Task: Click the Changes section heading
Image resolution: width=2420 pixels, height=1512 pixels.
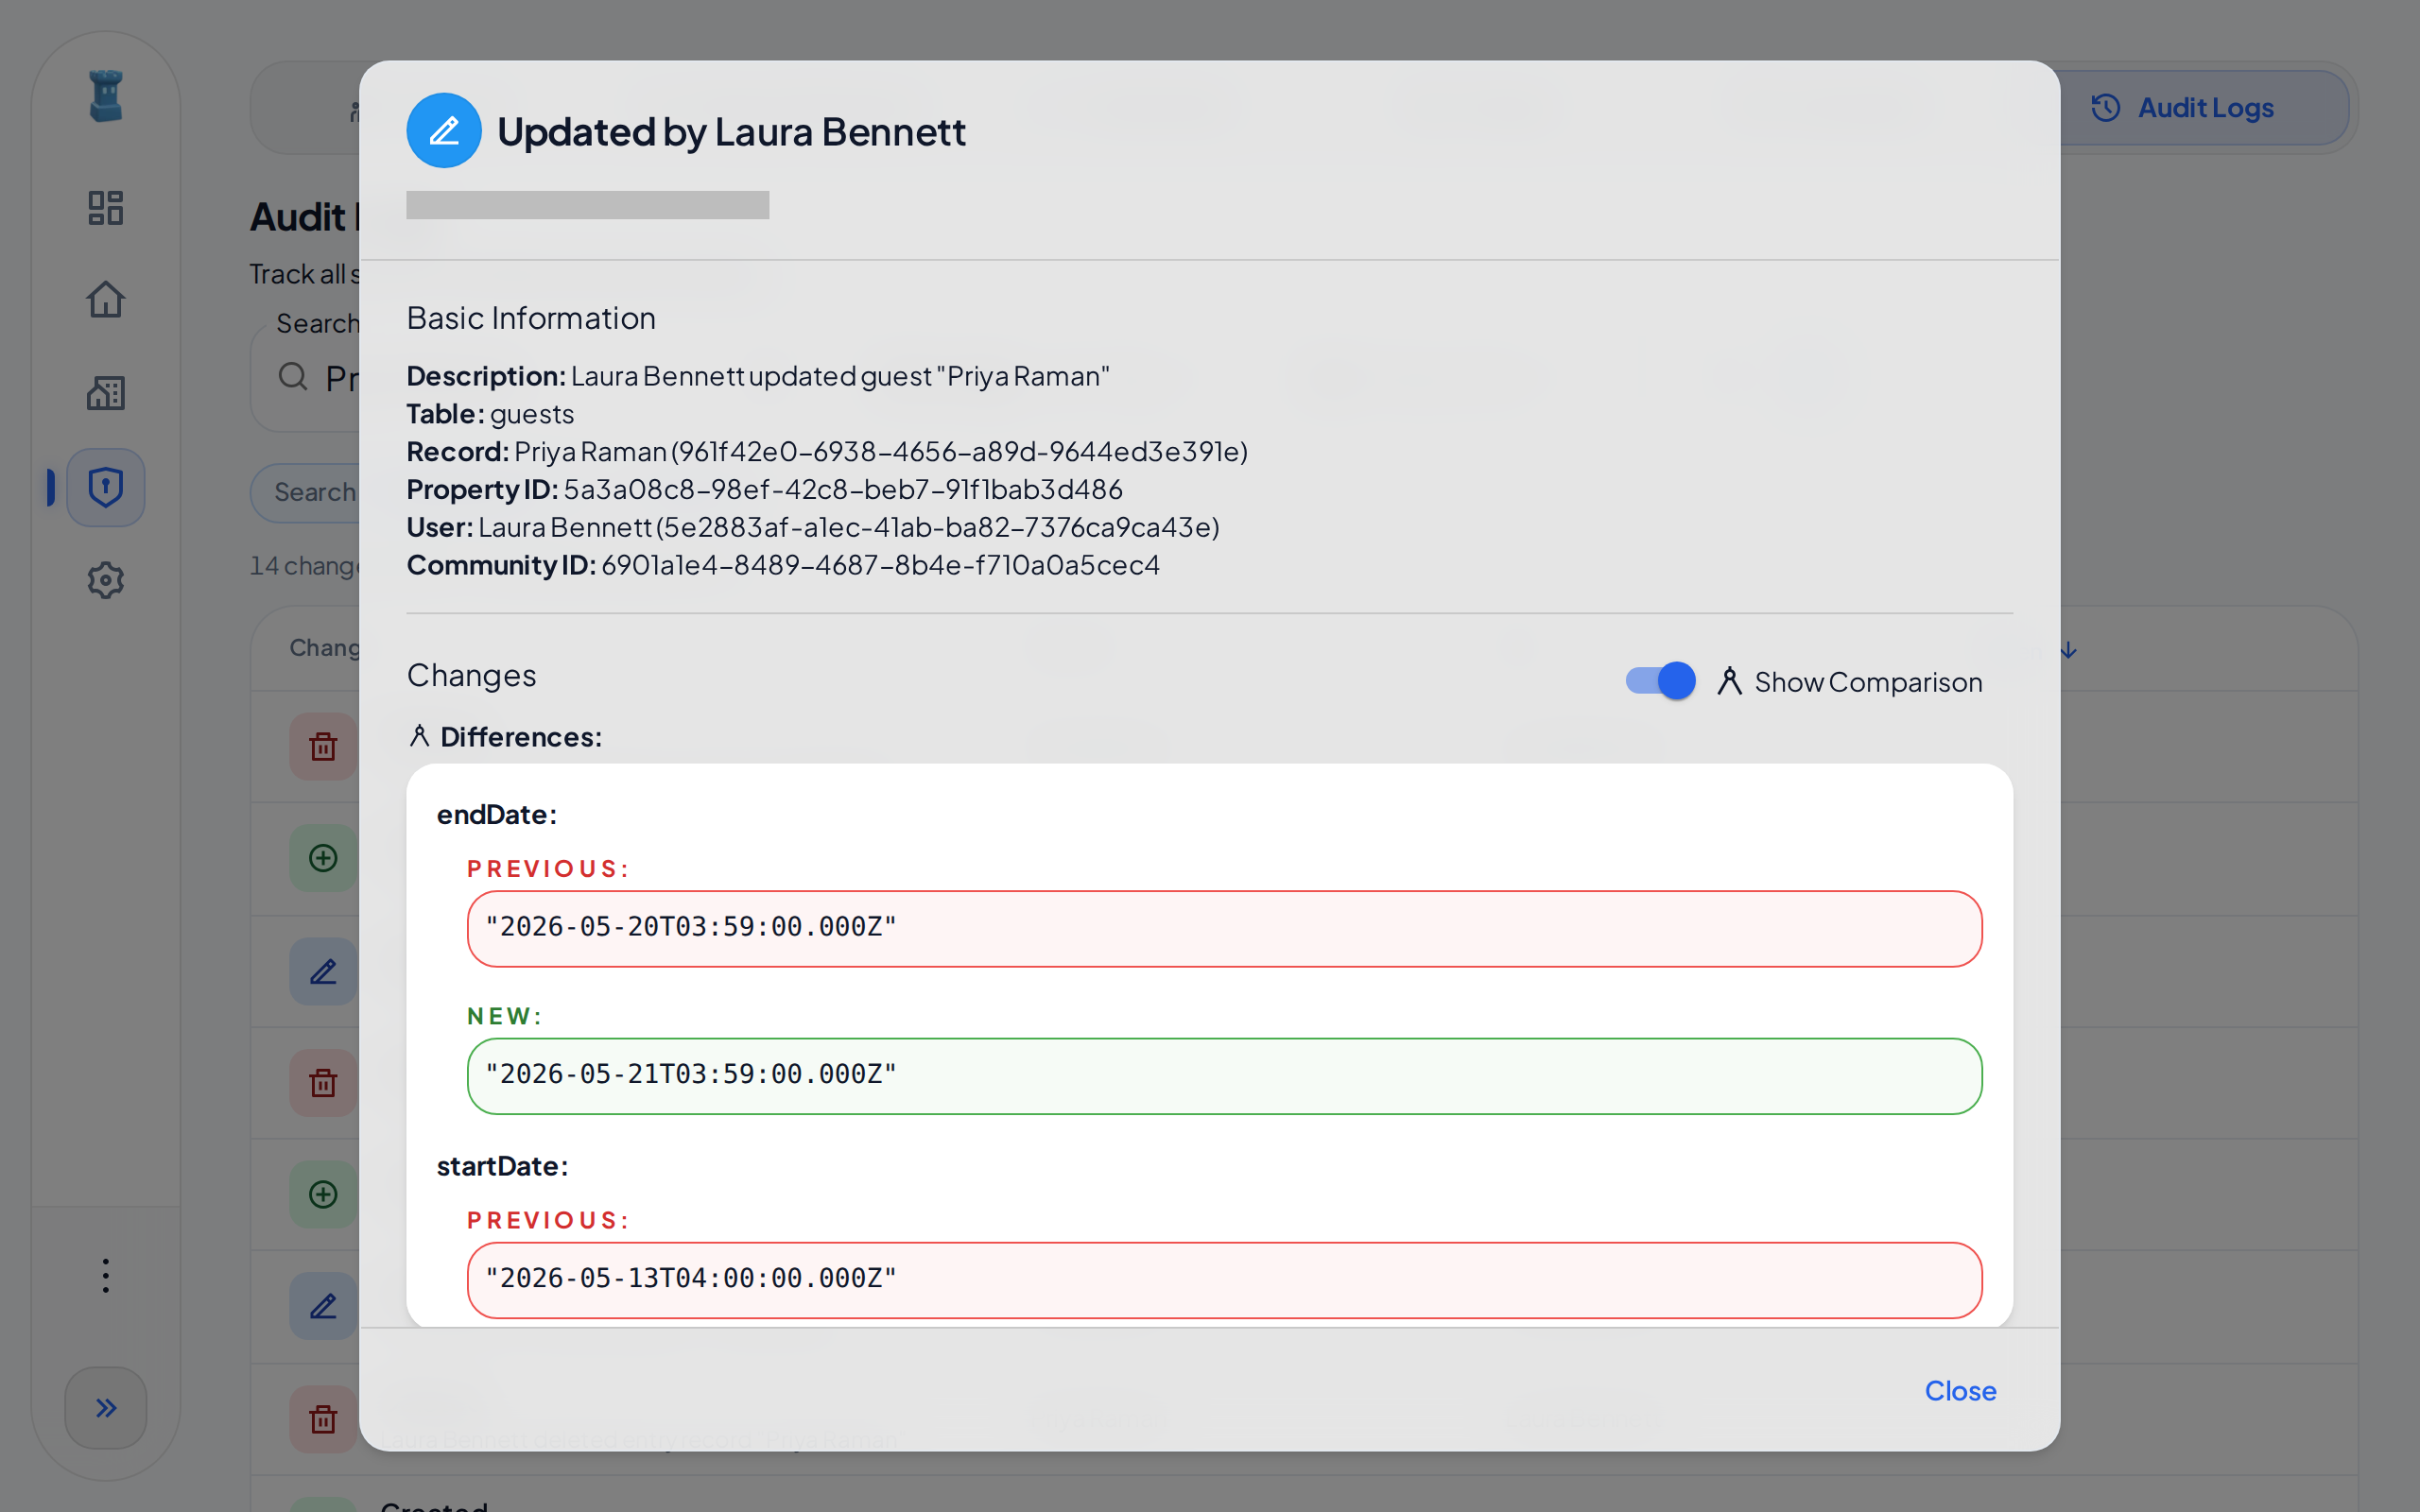Action: point(471,675)
